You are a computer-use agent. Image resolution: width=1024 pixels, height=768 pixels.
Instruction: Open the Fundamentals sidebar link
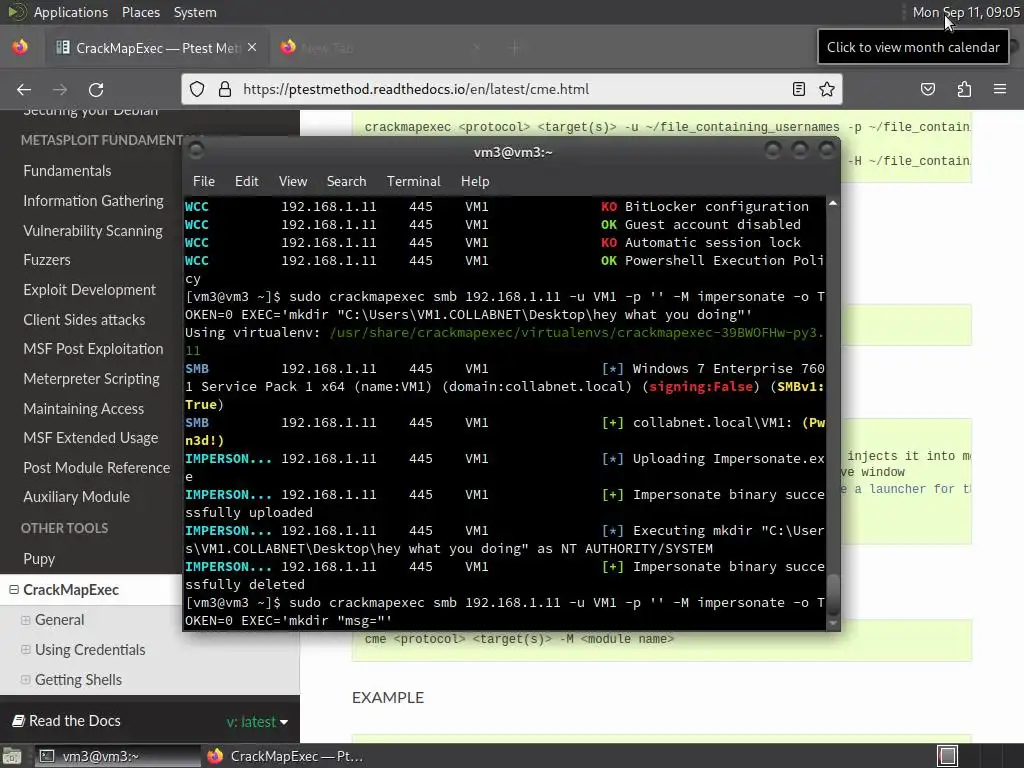67,171
